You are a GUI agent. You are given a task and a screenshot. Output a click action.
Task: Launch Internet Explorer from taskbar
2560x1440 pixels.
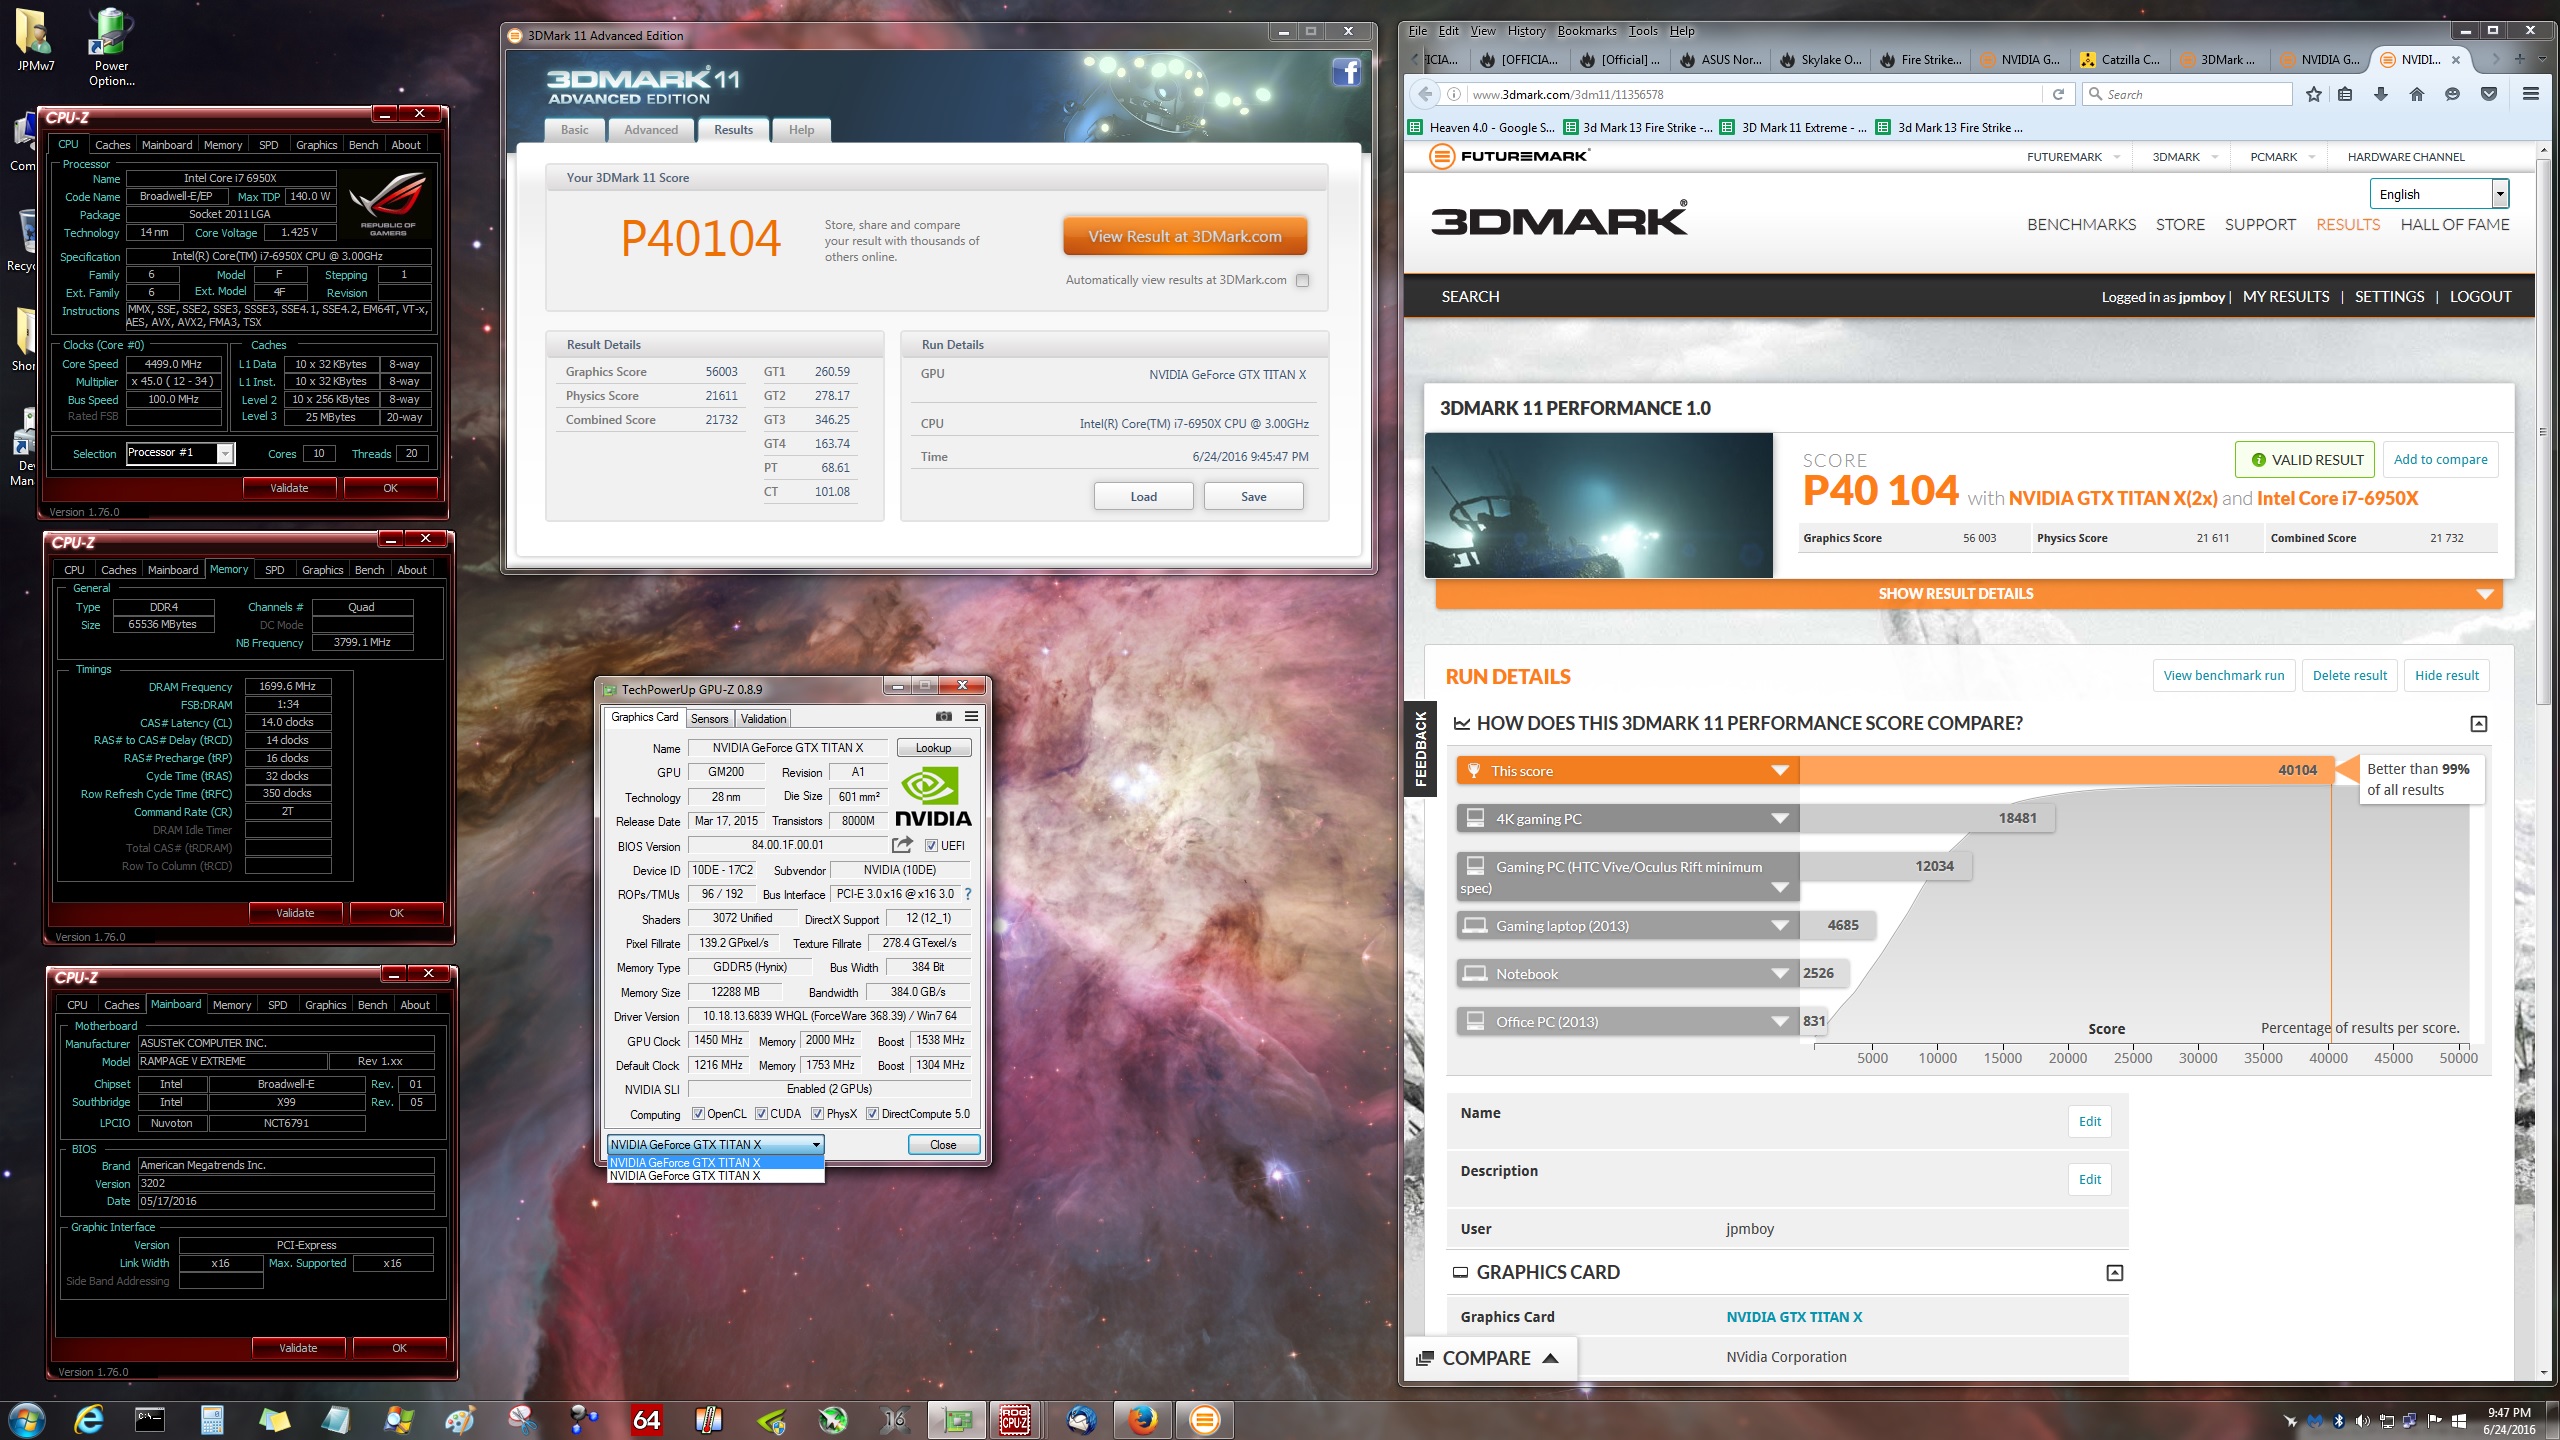tap(89, 1419)
